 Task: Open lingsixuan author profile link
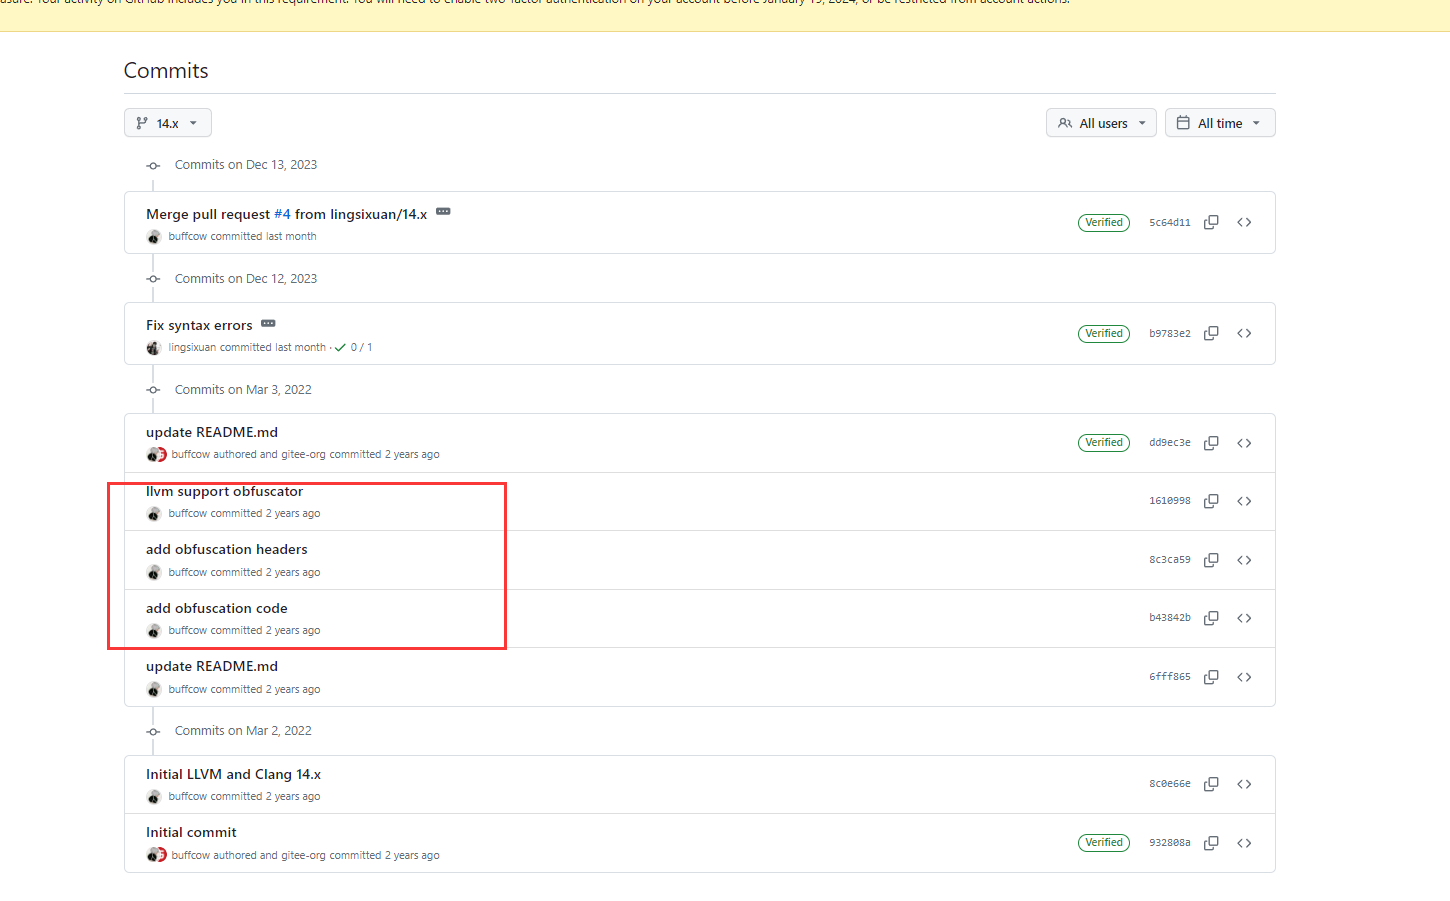[x=192, y=348]
